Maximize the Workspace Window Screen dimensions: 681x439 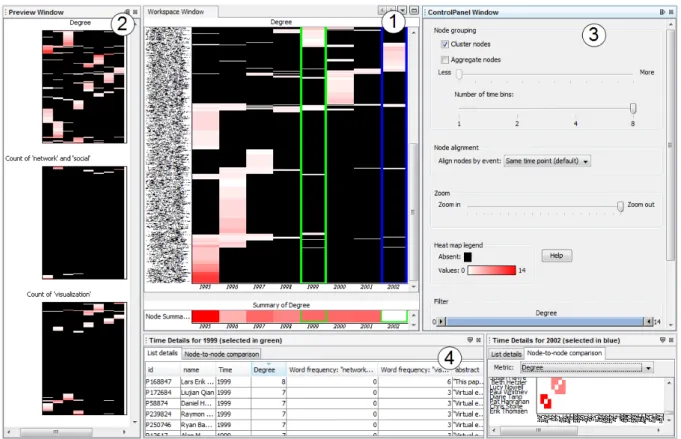coord(414,10)
